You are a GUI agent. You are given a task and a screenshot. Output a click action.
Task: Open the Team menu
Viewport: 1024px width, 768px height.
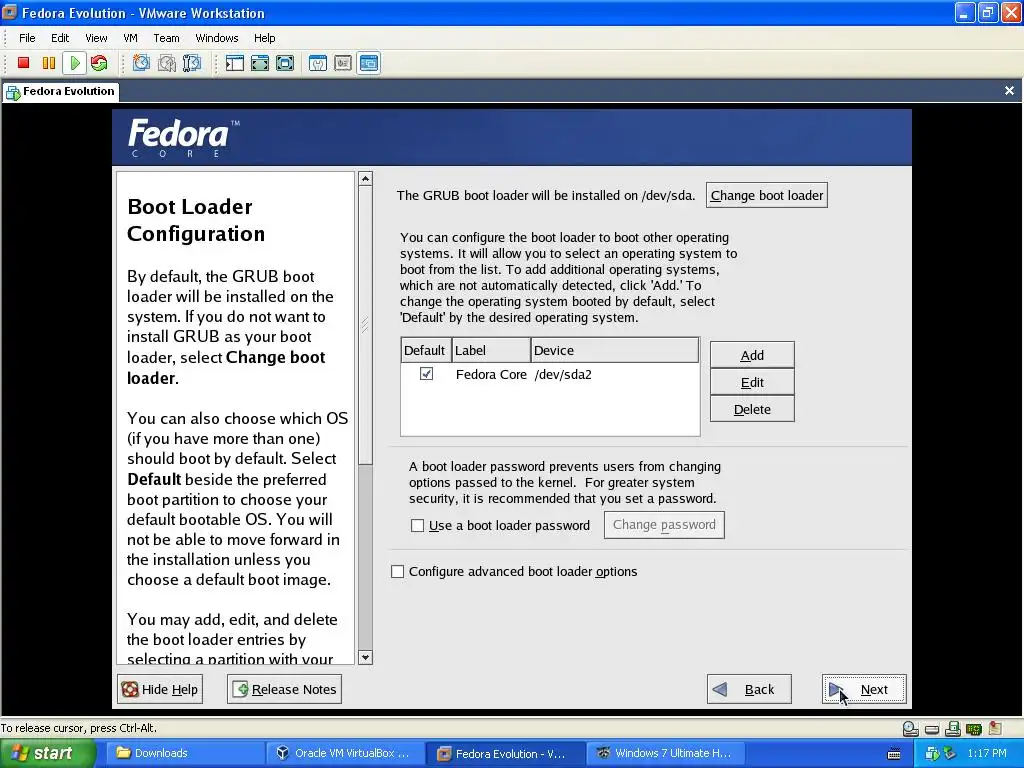click(166, 38)
